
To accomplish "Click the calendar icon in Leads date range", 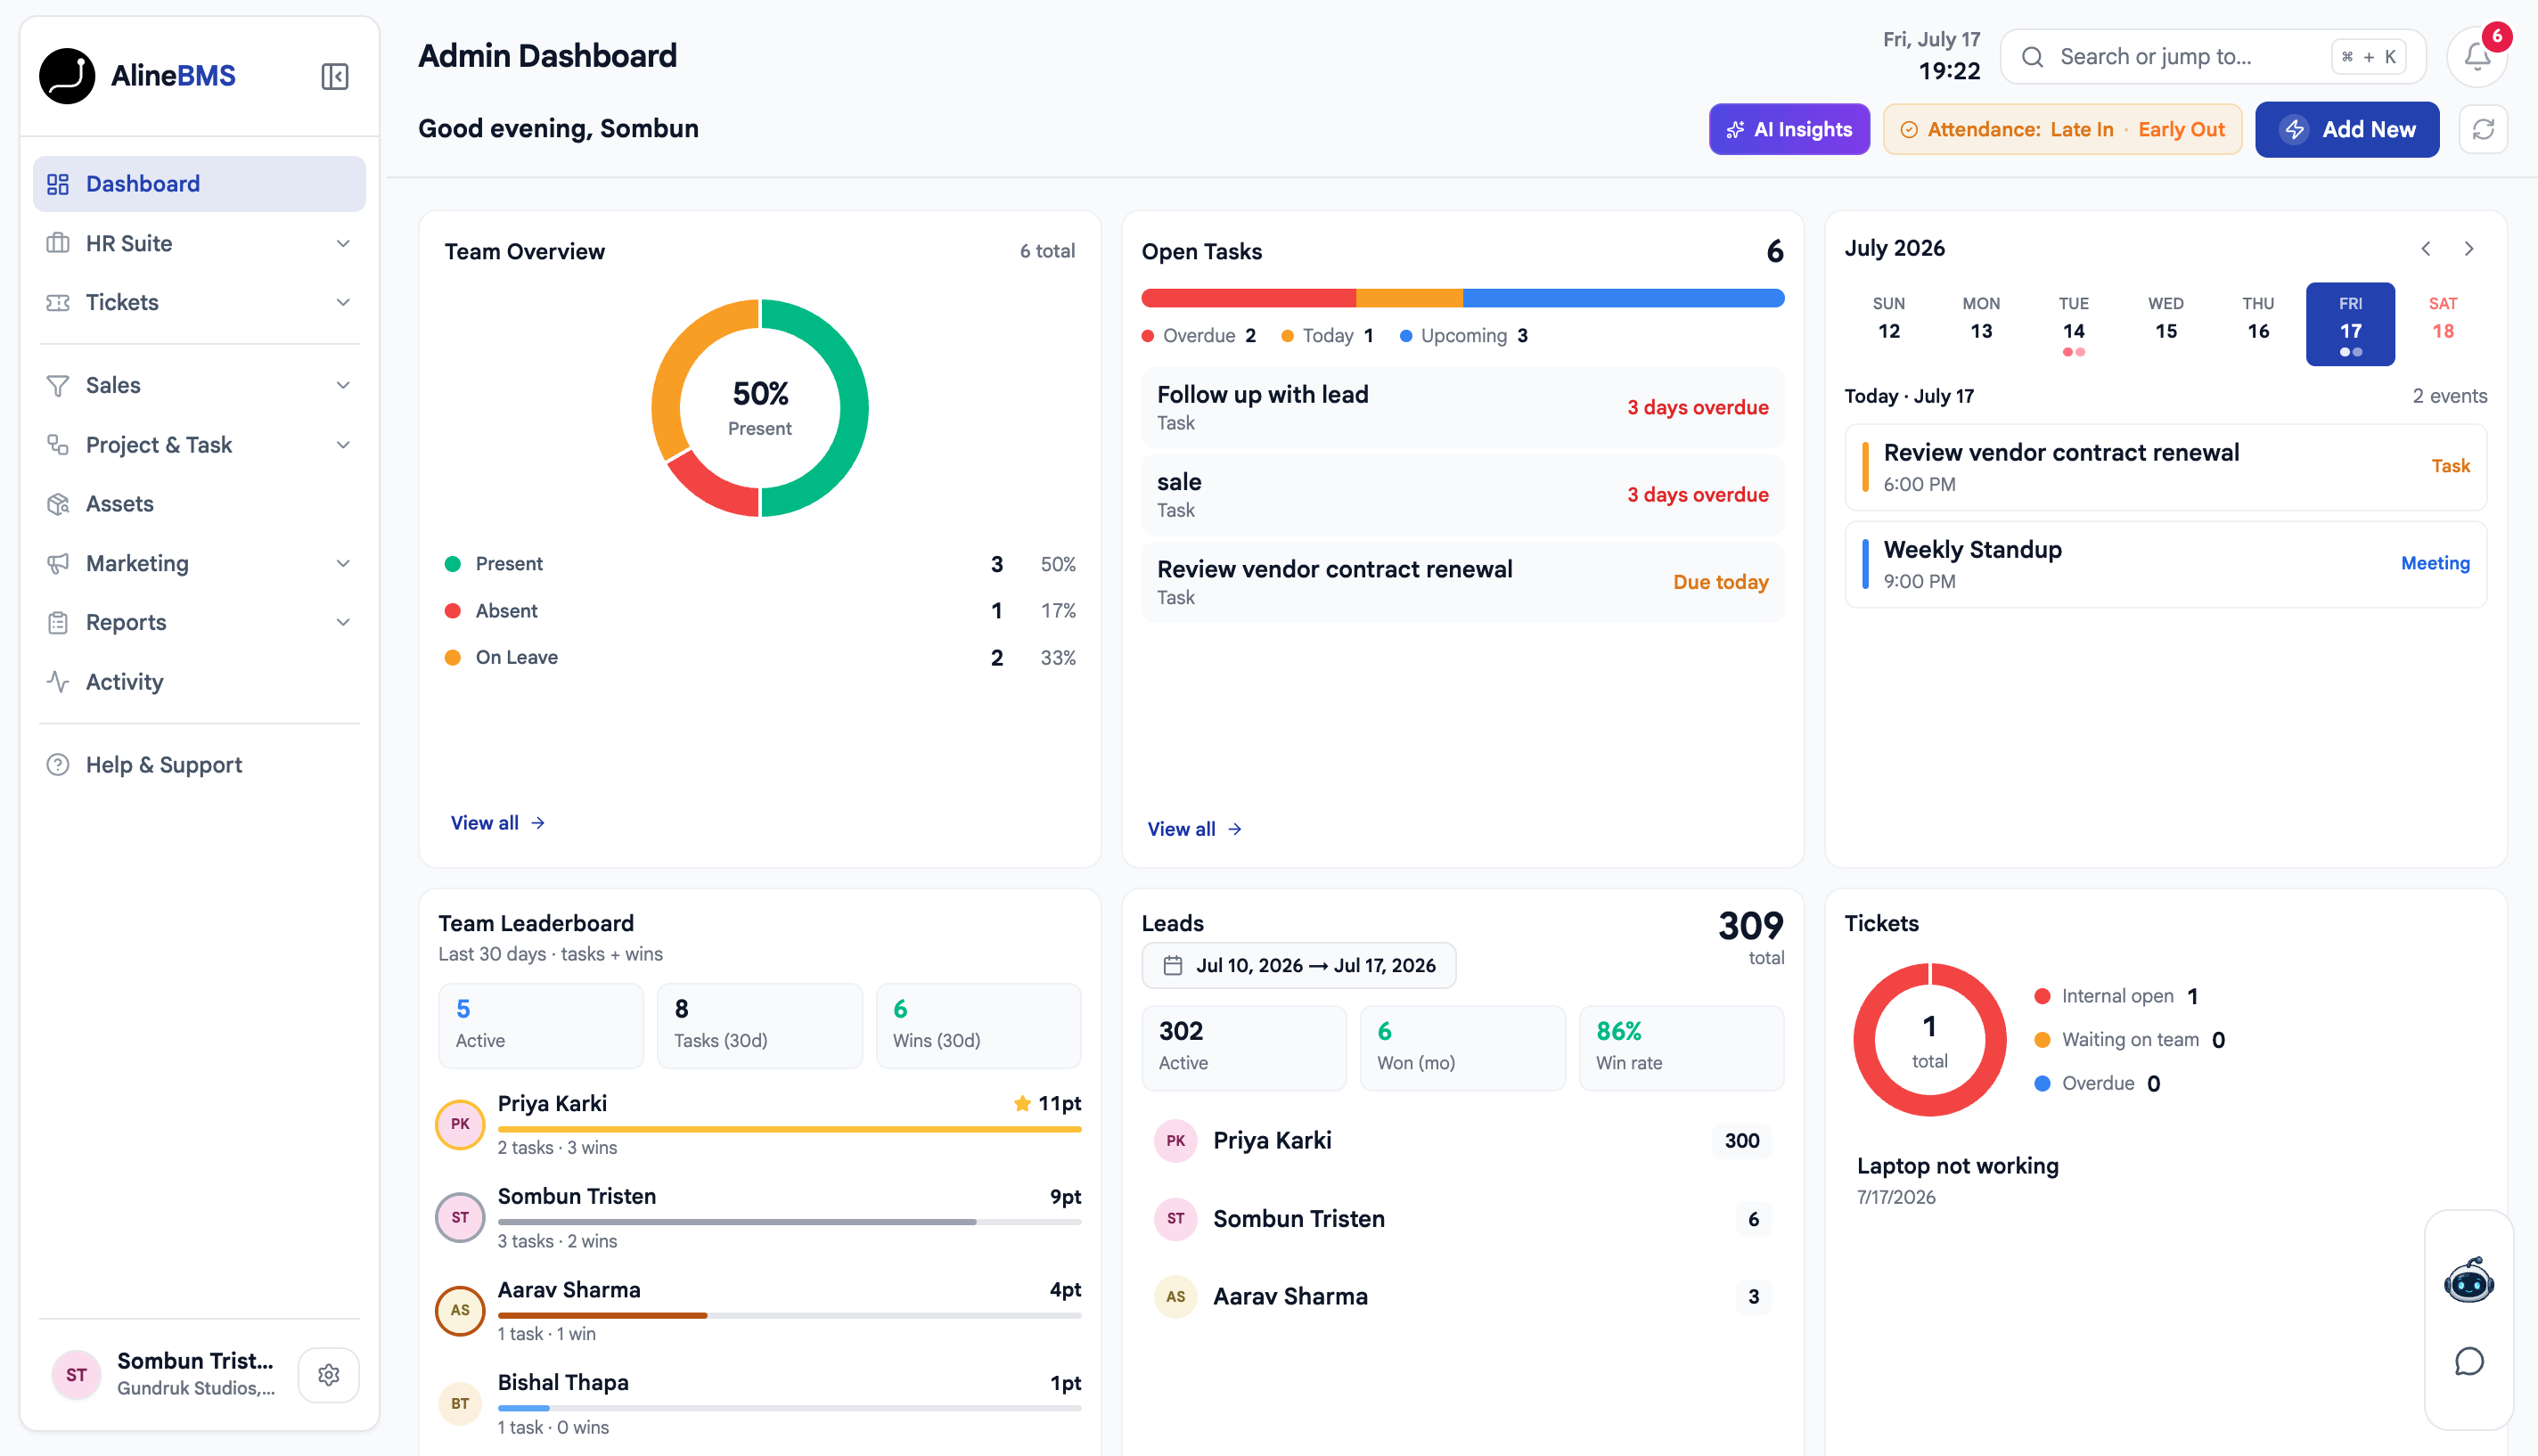I will pos(1173,966).
